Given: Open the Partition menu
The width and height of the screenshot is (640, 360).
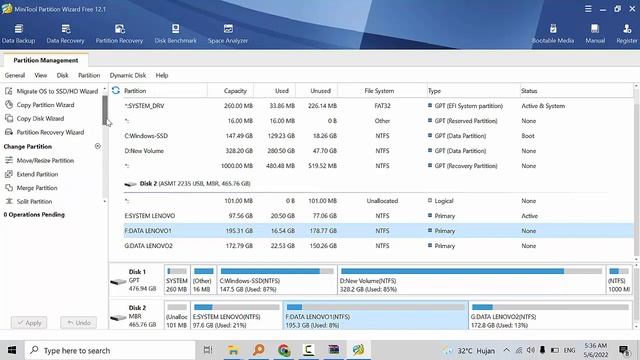Looking at the screenshot, I should (x=89, y=75).
